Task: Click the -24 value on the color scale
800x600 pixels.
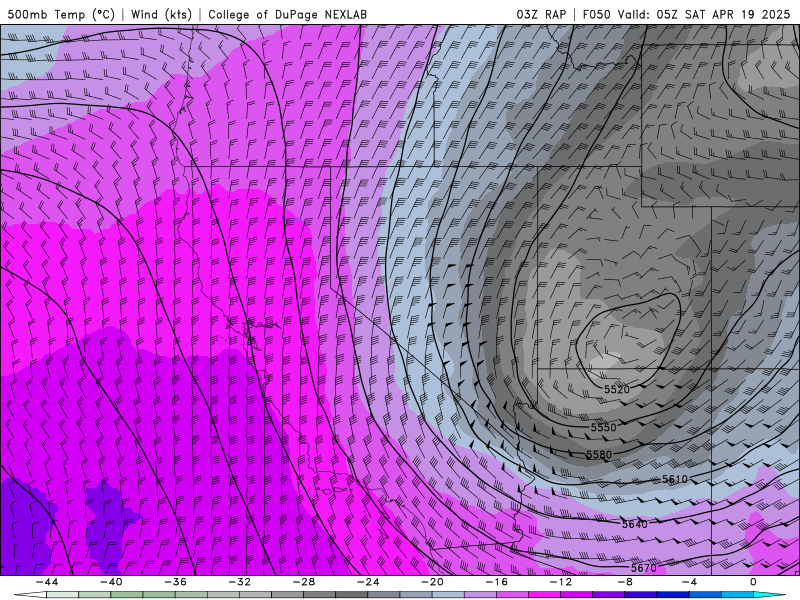Action: (x=368, y=582)
